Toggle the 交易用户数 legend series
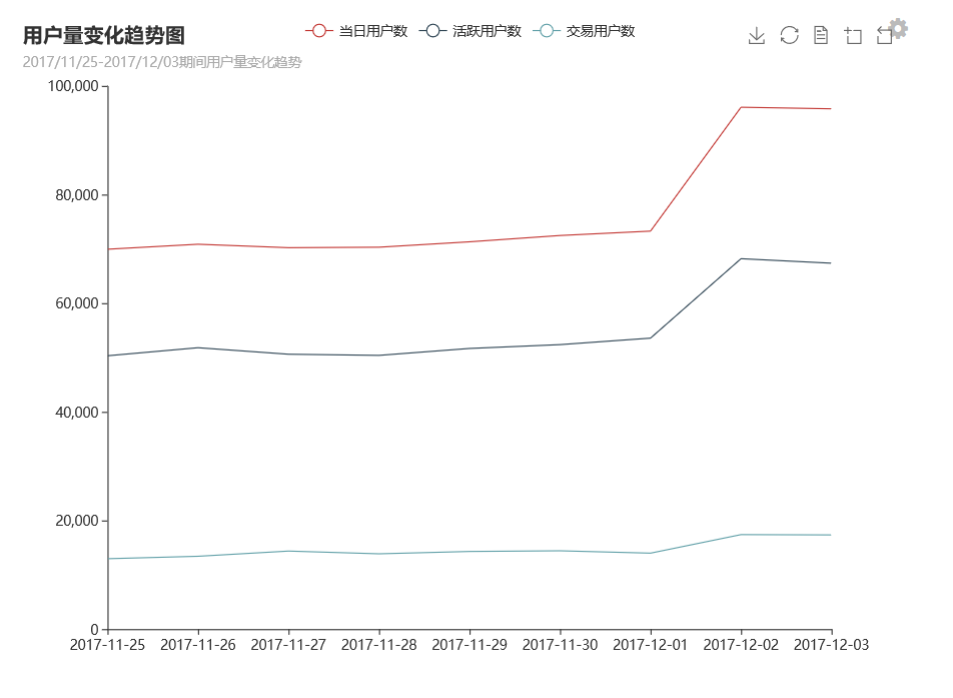Viewport: 953px width, 698px height. 584,31
